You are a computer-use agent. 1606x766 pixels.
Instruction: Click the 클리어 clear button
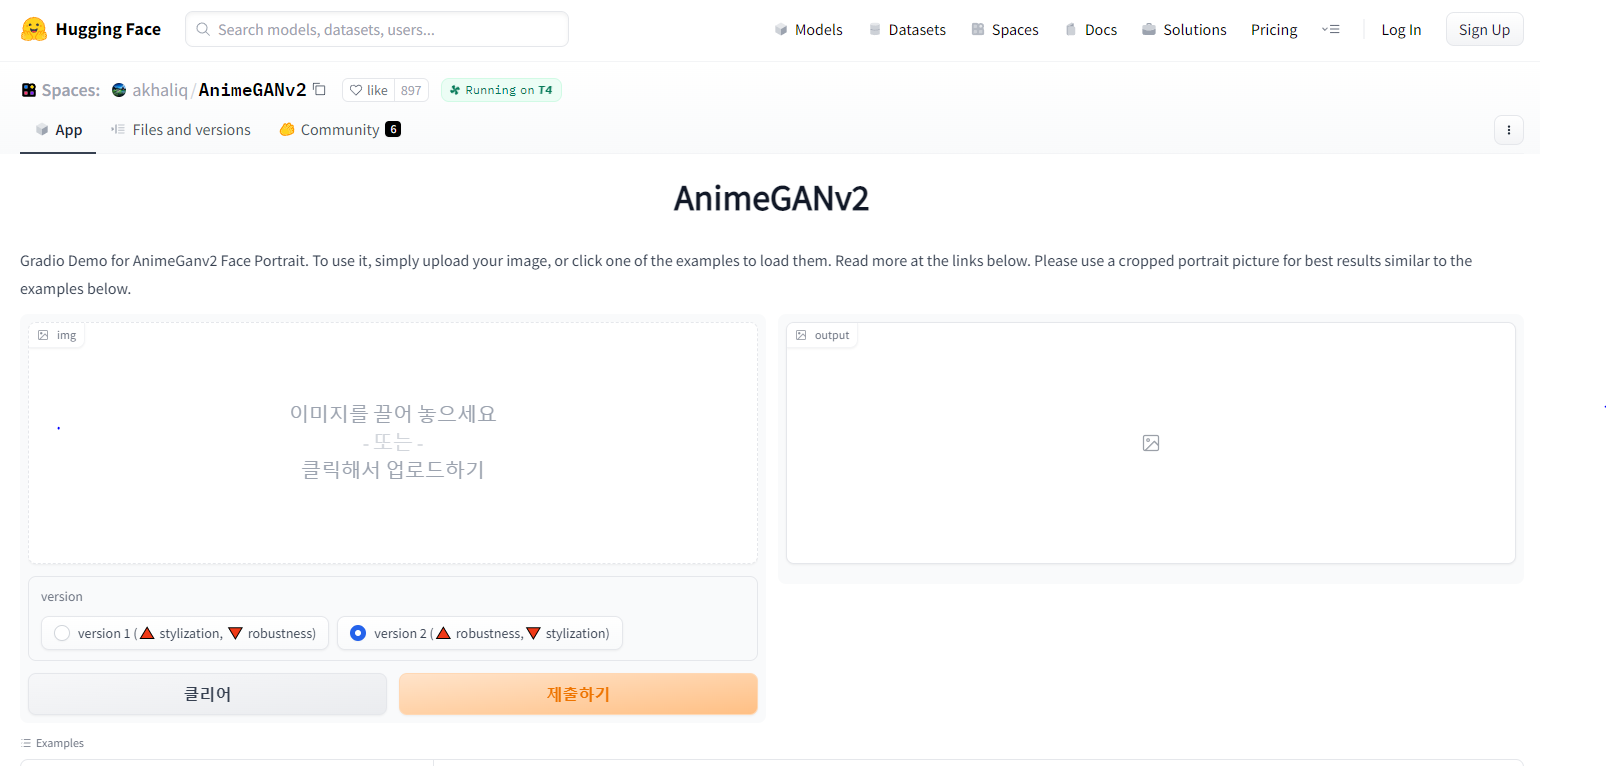pos(207,694)
